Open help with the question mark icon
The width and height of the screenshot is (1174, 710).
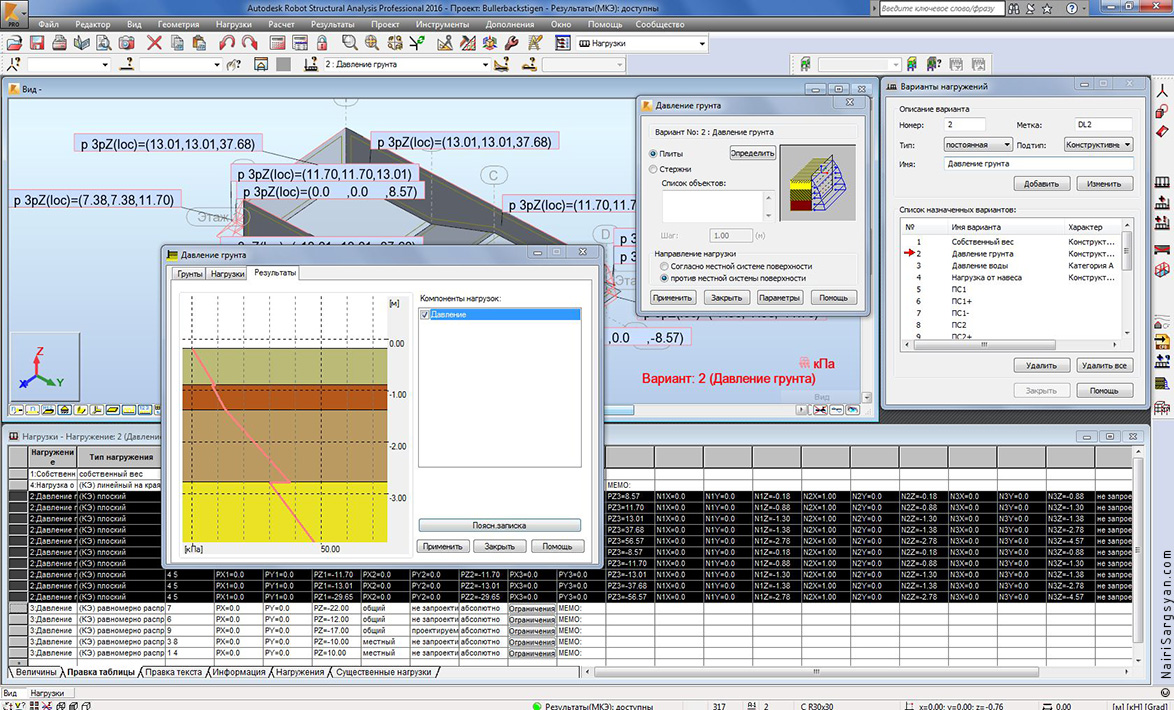click(x=1072, y=9)
